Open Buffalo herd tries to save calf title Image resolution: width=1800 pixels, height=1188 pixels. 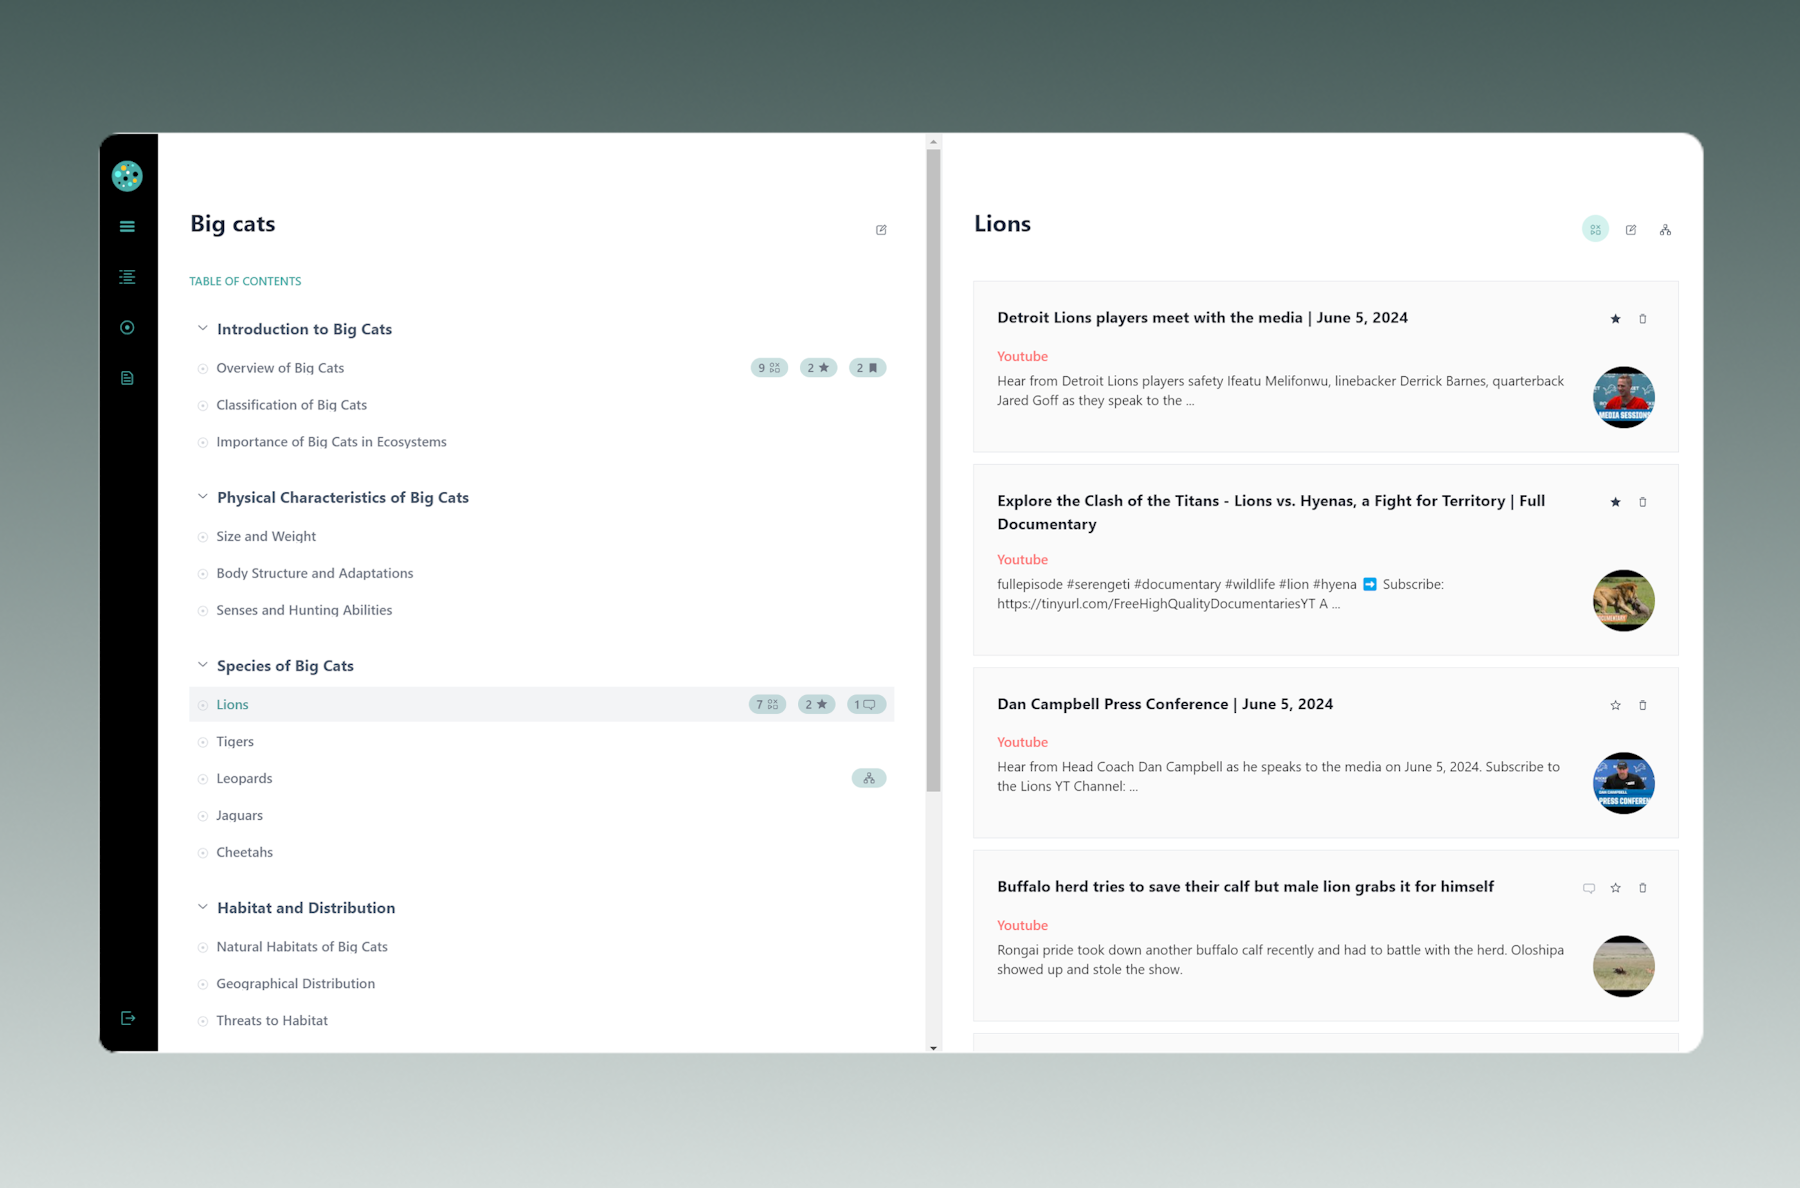click(1245, 887)
